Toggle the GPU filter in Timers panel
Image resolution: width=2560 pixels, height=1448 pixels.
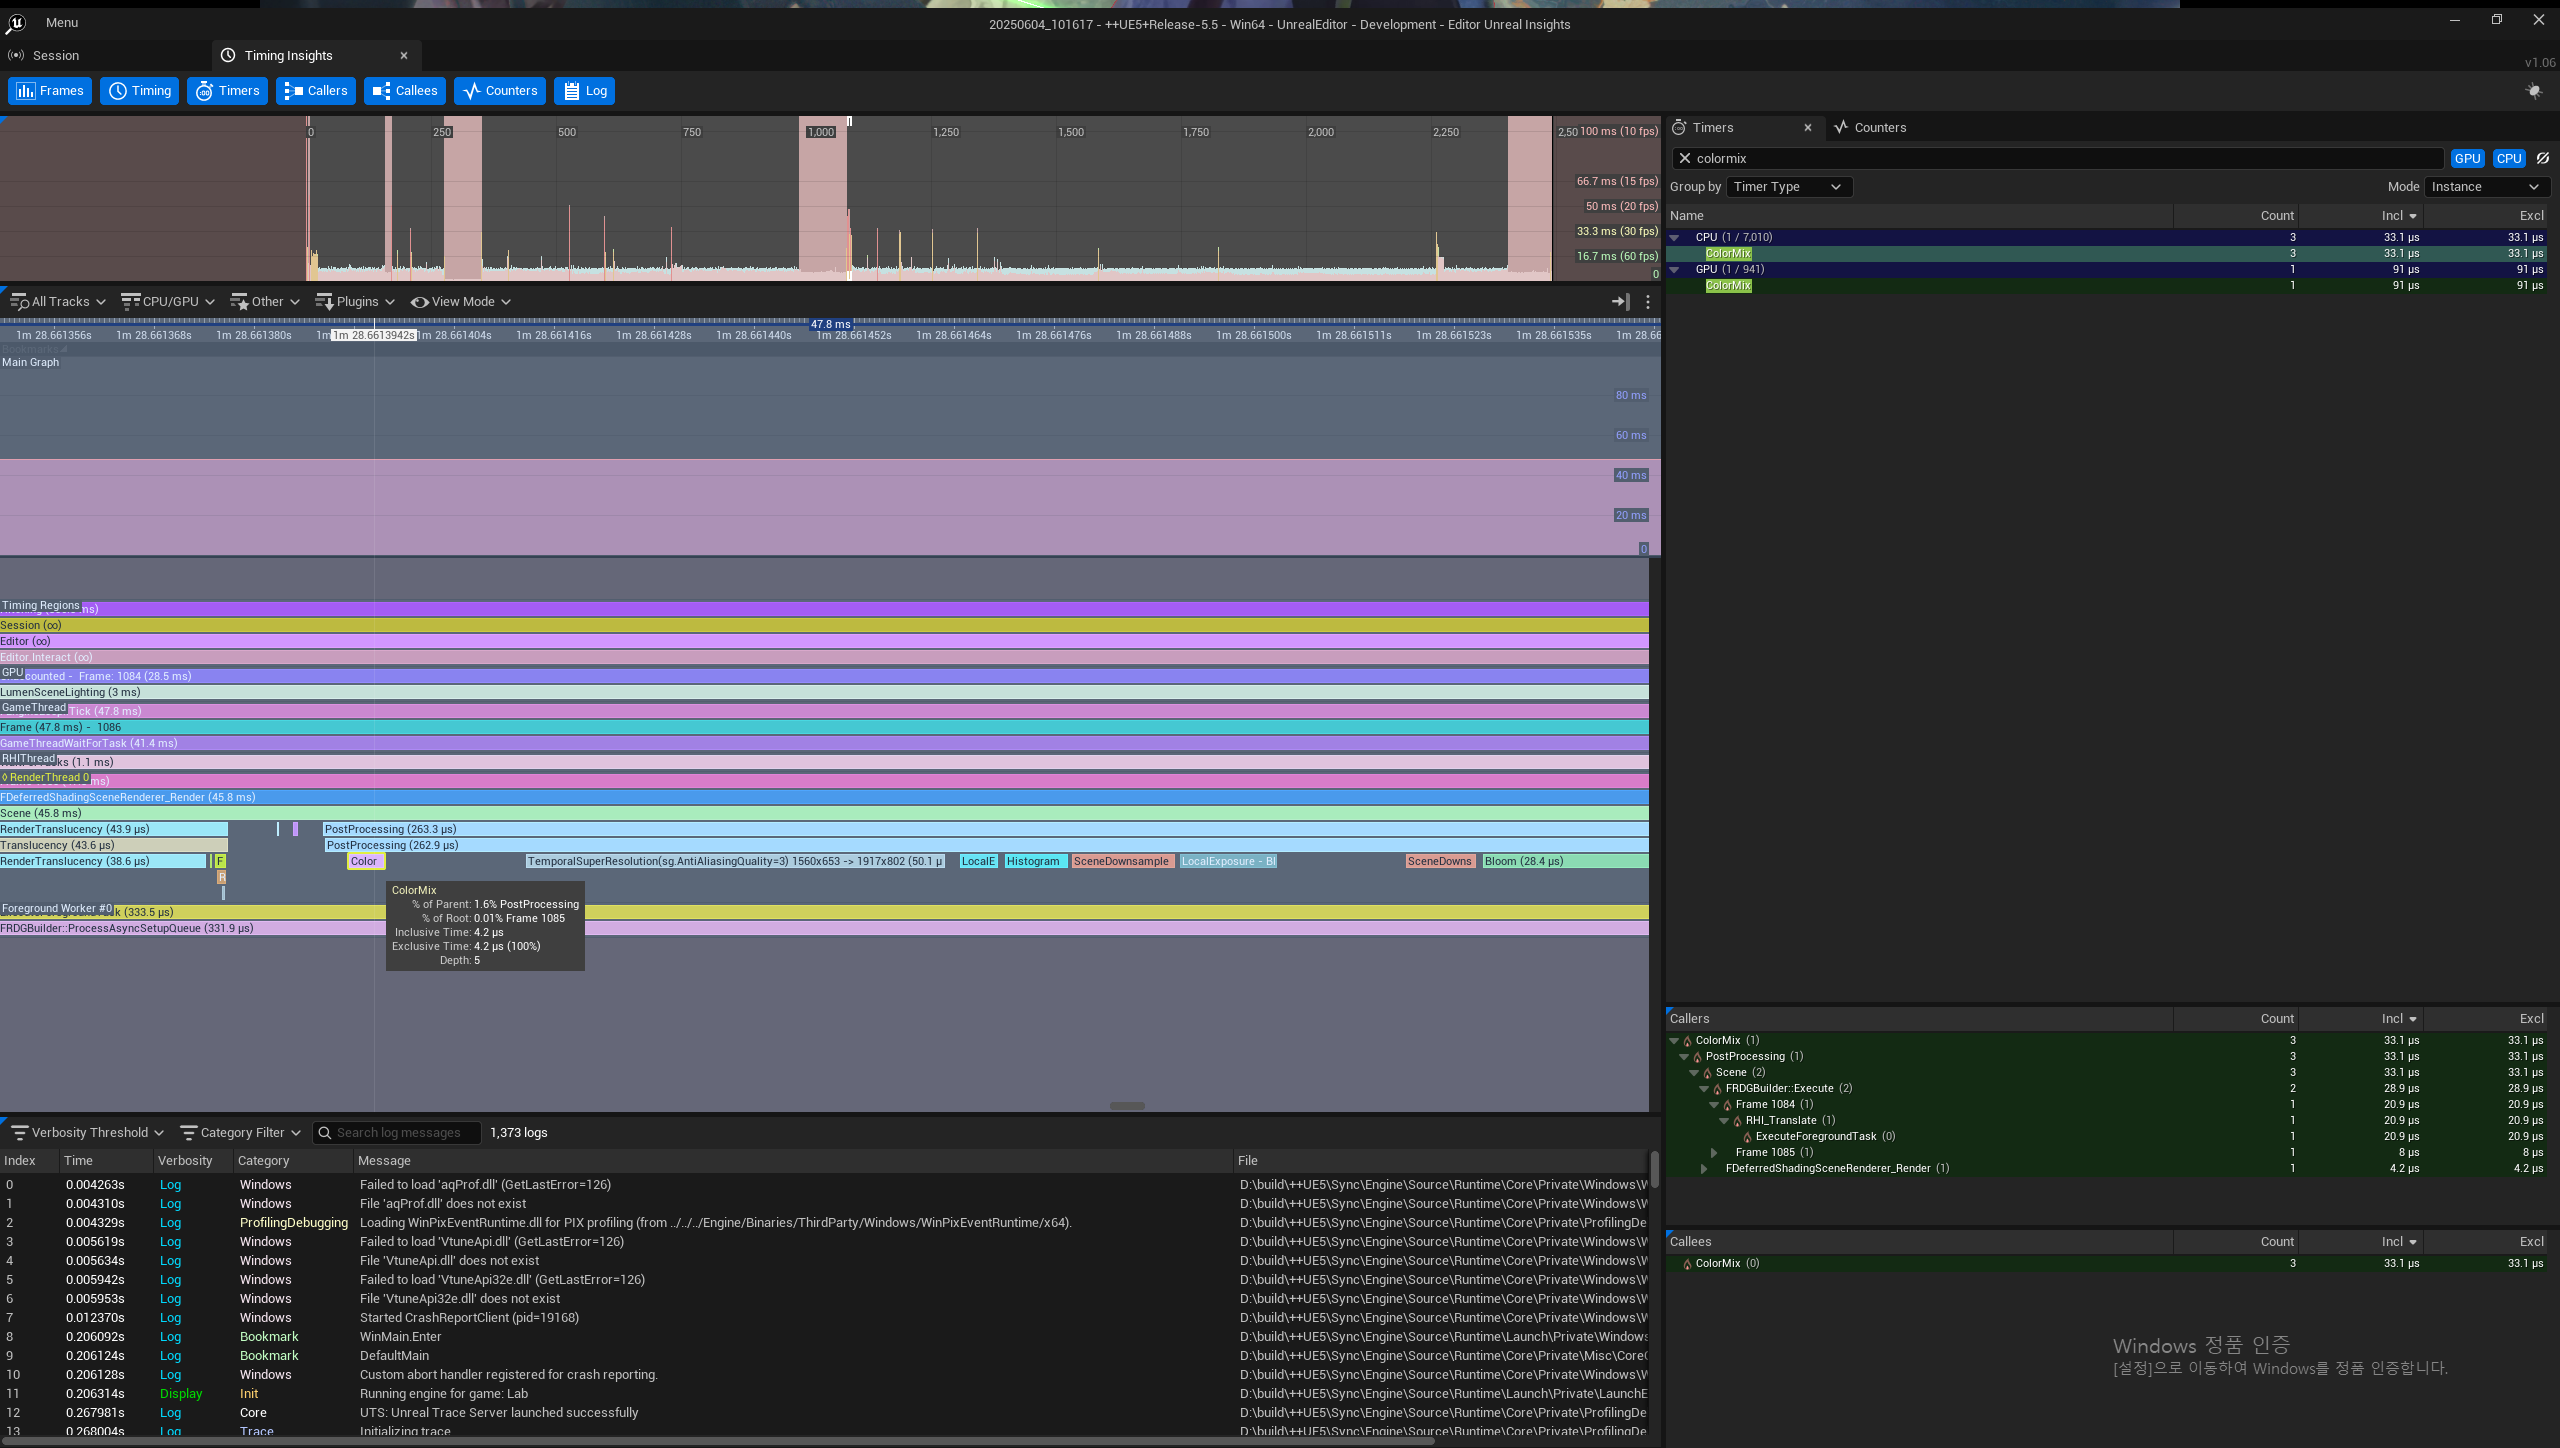2467,158
